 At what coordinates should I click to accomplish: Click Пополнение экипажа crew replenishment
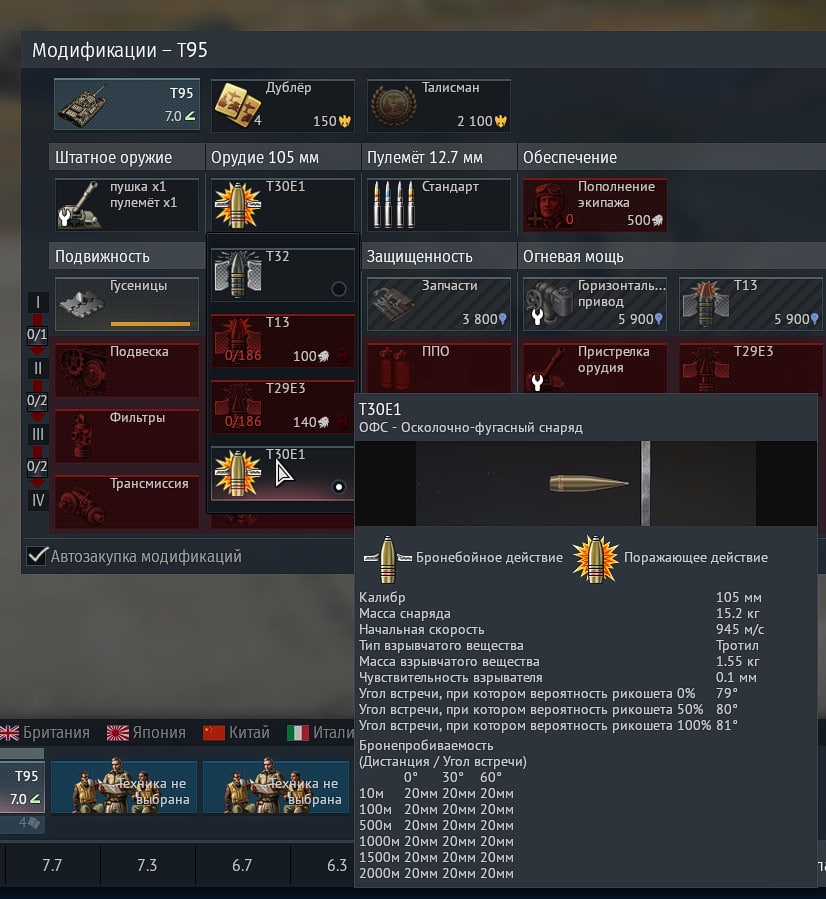[x=595, y=205]
